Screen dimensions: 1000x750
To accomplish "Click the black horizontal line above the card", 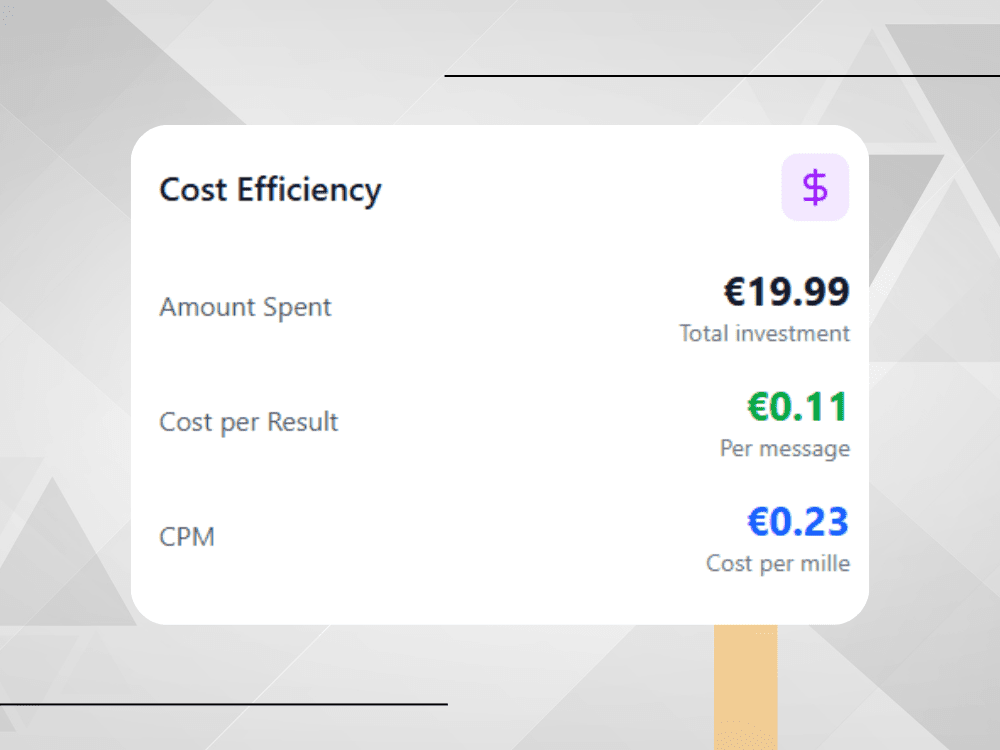I will 720,75.
